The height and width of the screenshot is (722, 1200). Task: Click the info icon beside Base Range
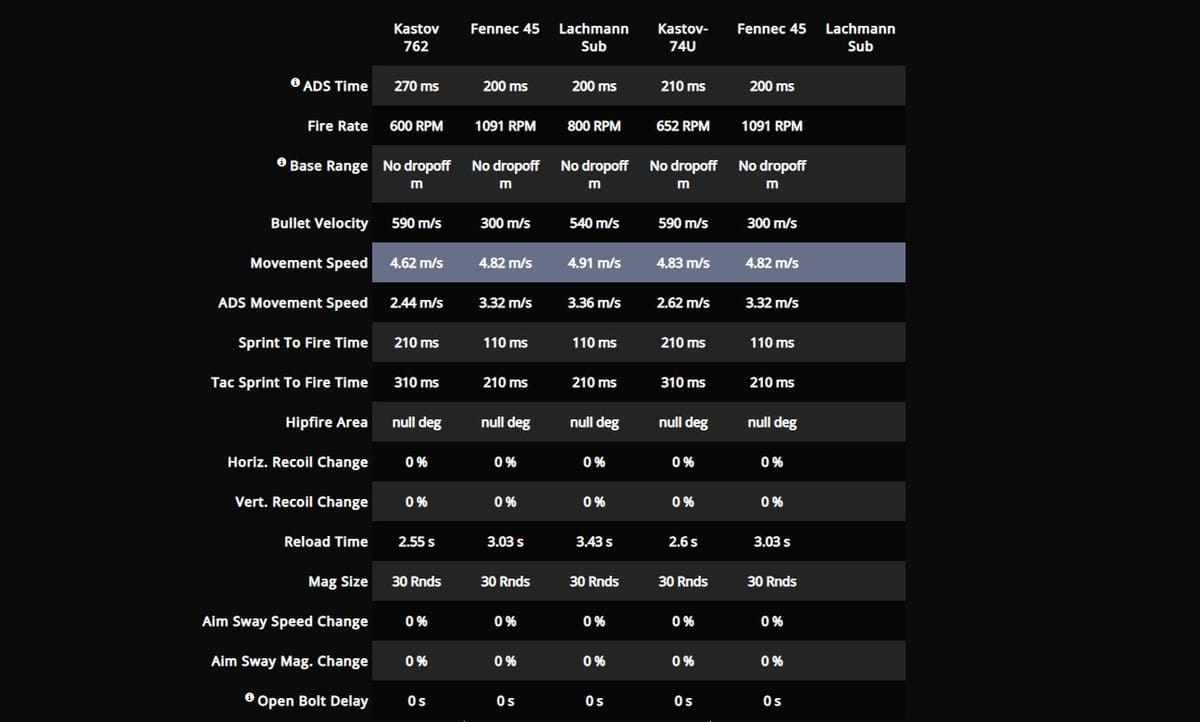(x=282, y=164)
